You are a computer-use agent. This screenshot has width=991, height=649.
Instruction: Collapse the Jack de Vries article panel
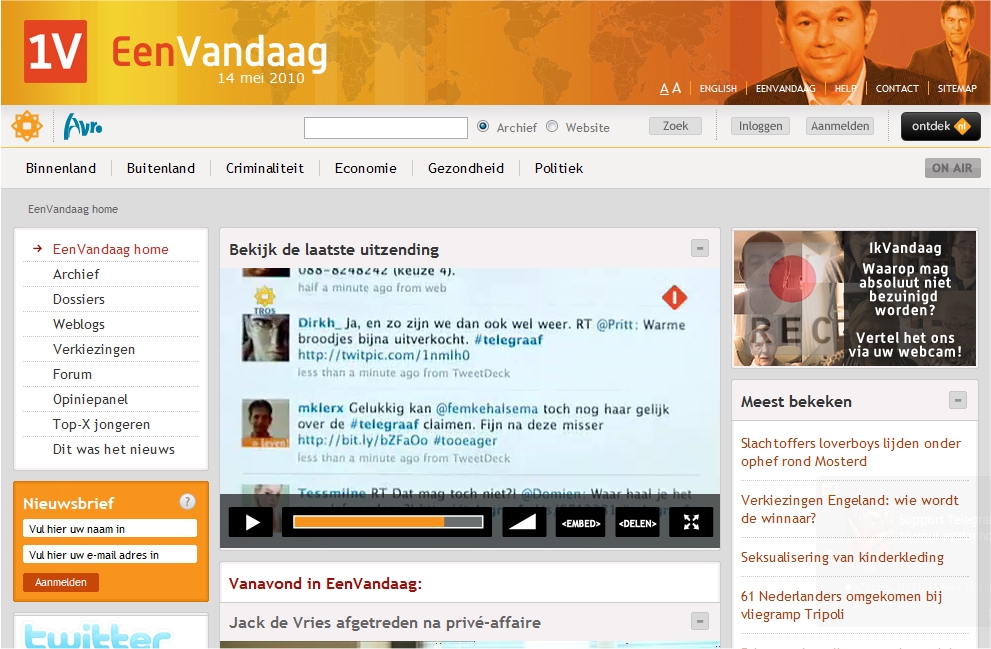coord(700,621)
